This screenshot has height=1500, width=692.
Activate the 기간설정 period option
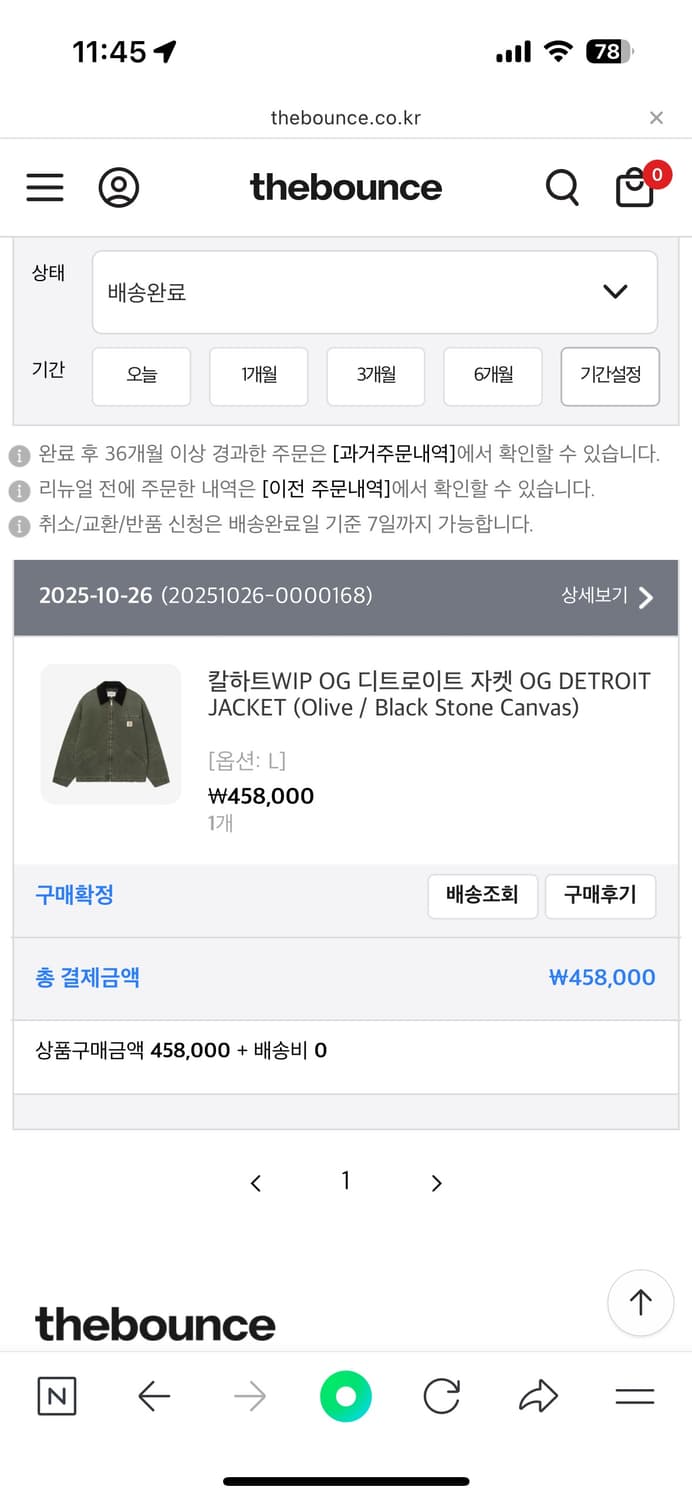point(610,377)
